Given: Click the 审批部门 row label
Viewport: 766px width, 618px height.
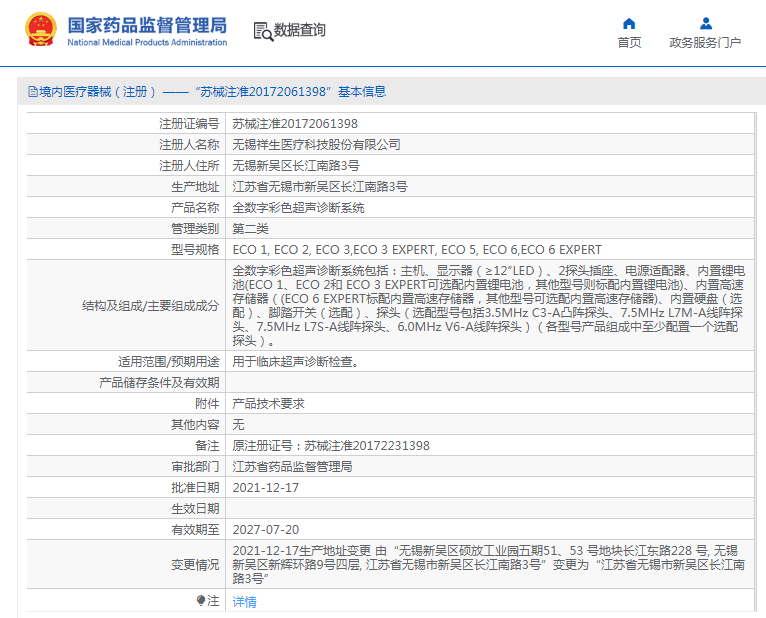Looking at the screenshot, I should 195,467.
